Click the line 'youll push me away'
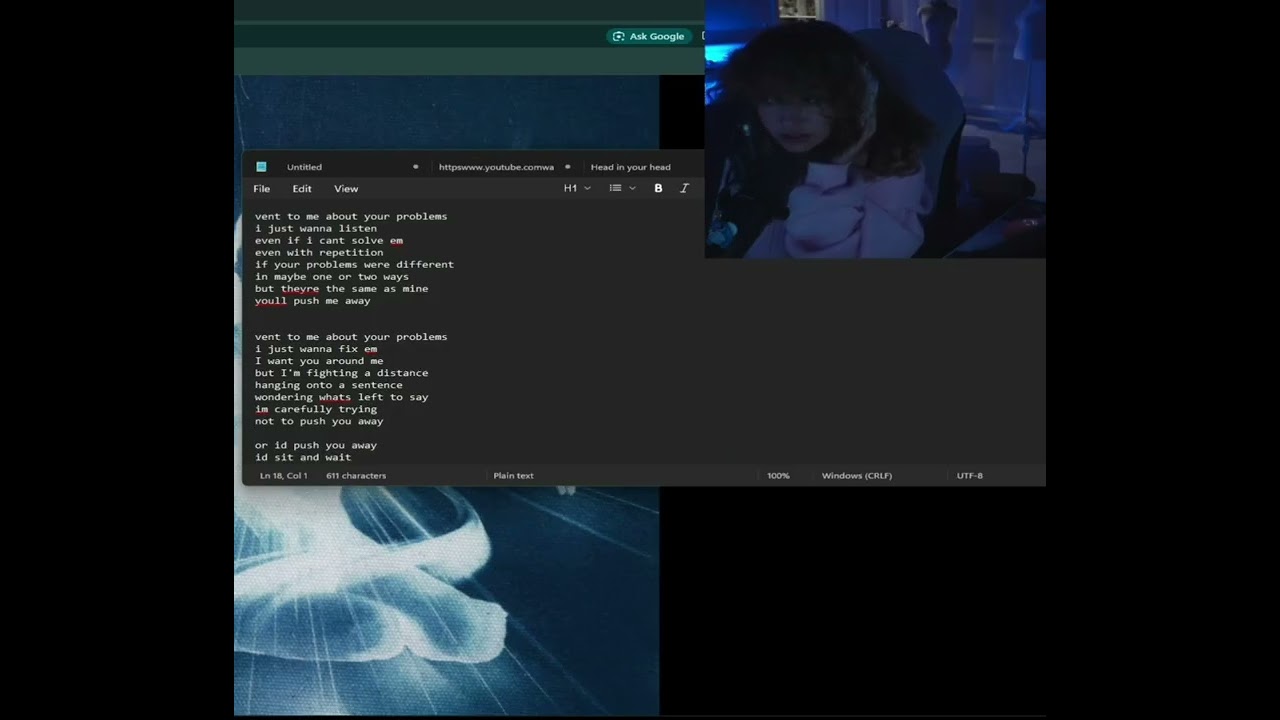The width and height of the screenshot is (1280, 720). [312, 301]
